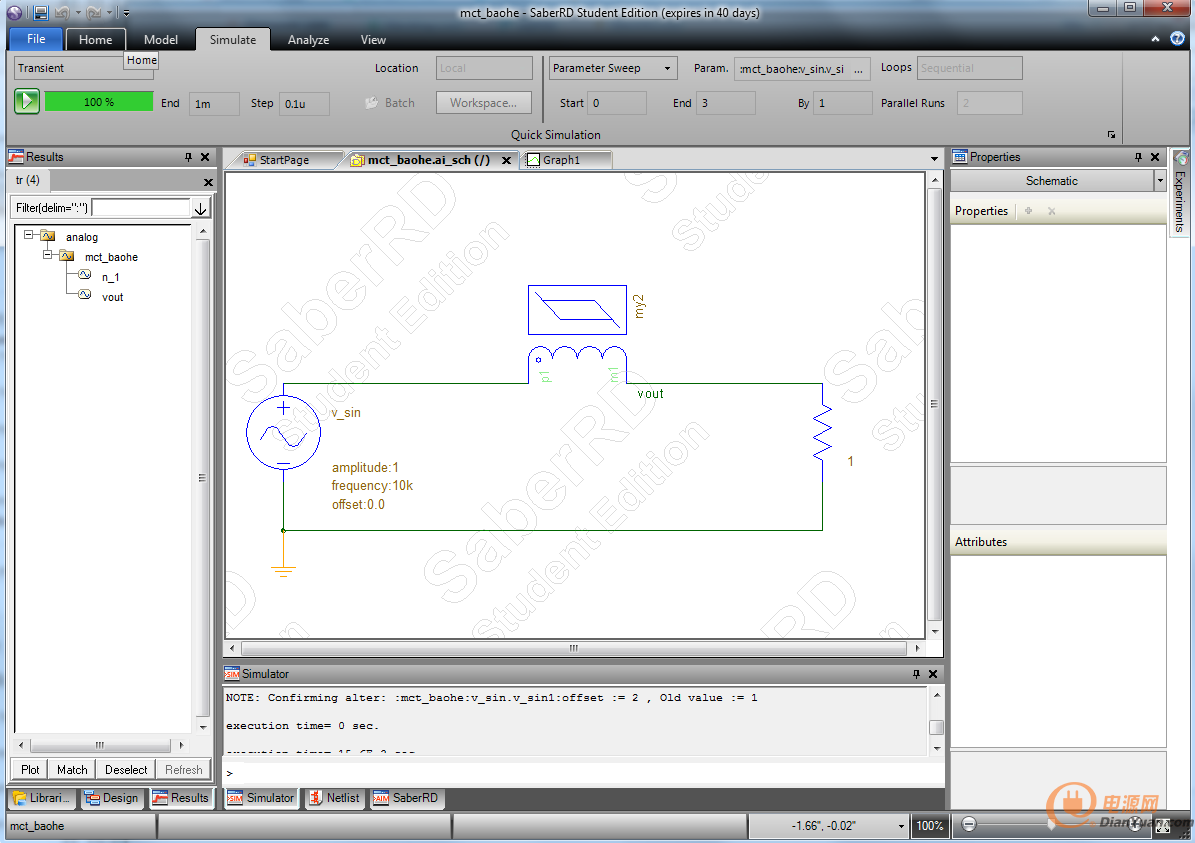Viewport: 1195px width, 843px height.
Task: Click the Plot button
Action: pos(30,770)
